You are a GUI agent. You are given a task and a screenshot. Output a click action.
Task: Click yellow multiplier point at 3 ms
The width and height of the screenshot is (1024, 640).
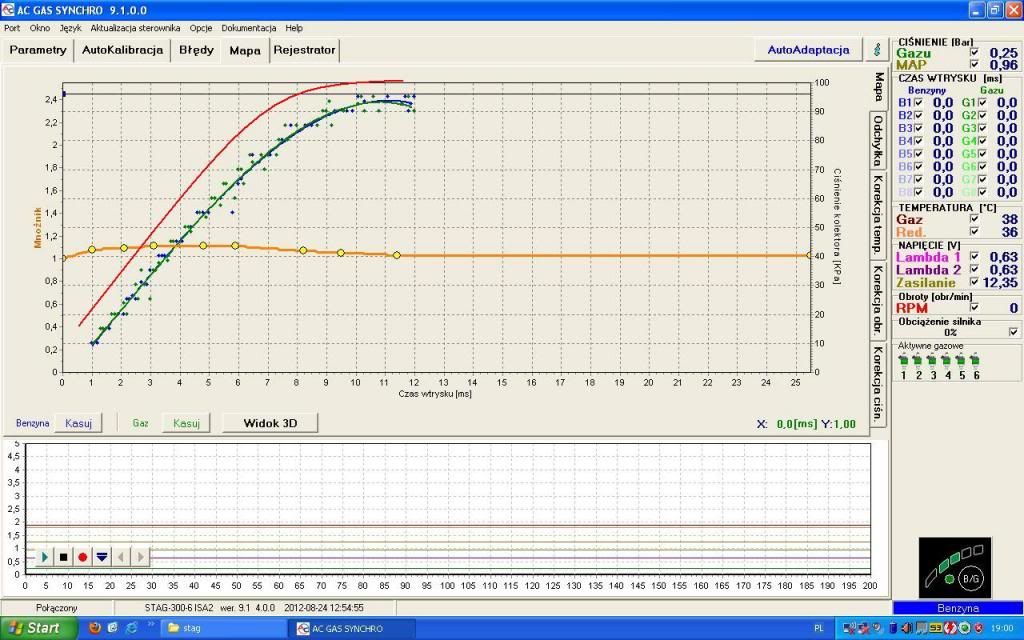point(153,245)
